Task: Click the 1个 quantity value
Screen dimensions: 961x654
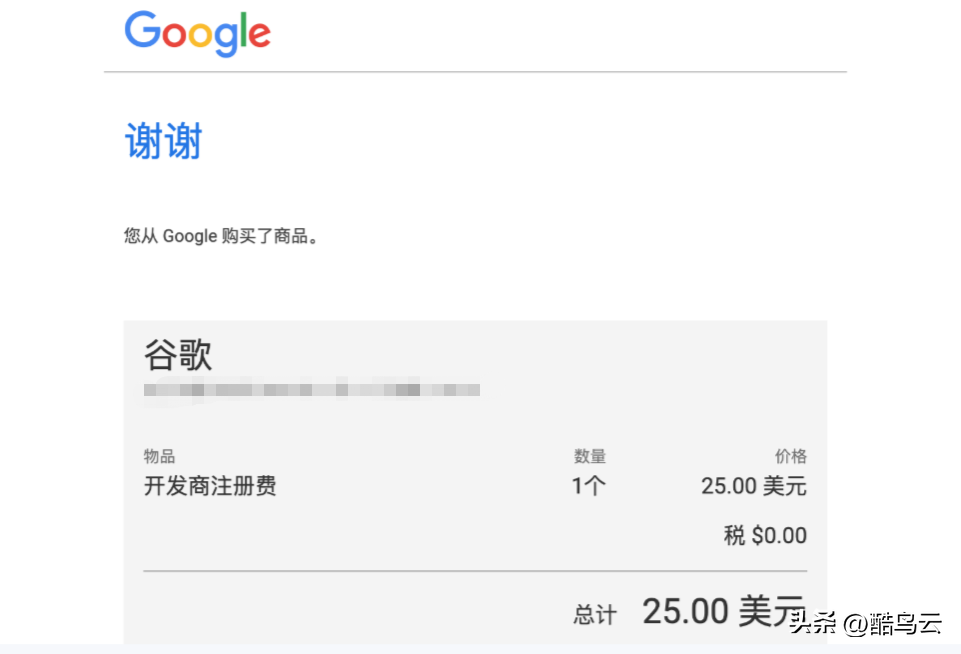Action: [589, 487]
